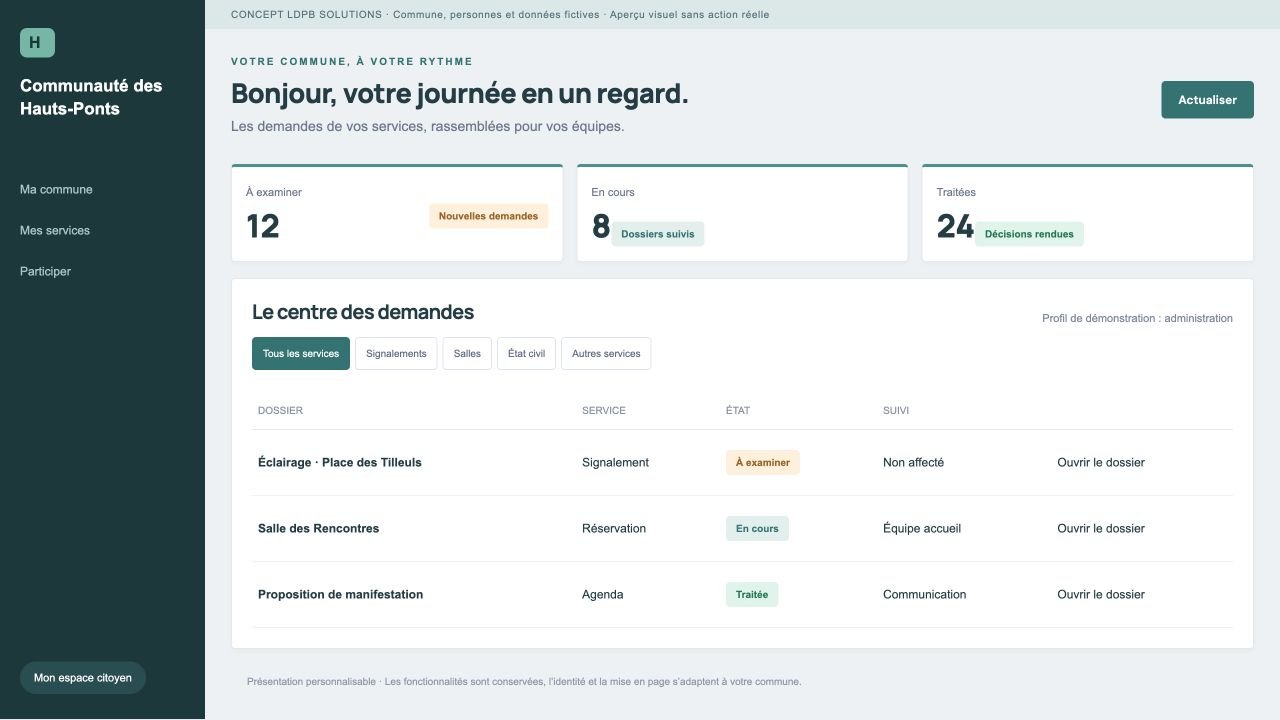Click the À examiner status badge in table
This screenshot has width=1280, height=720.
[763, 463]
